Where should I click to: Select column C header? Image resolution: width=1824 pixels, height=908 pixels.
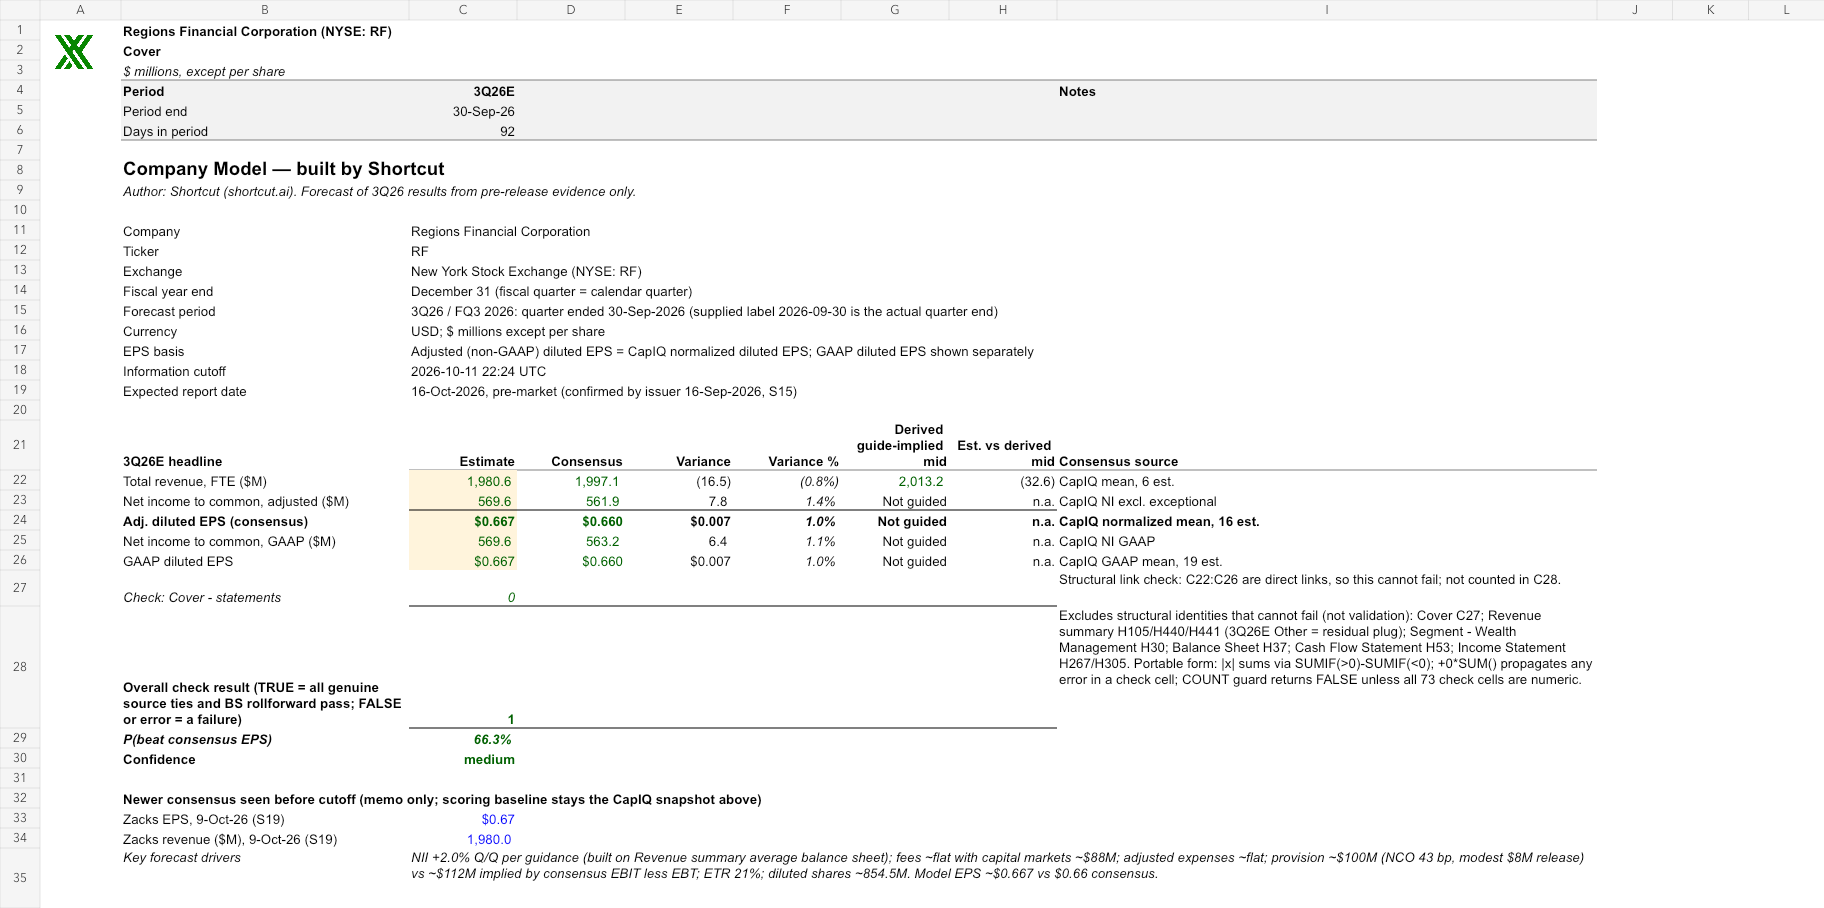pyautogui.click(x=463, y=10)
